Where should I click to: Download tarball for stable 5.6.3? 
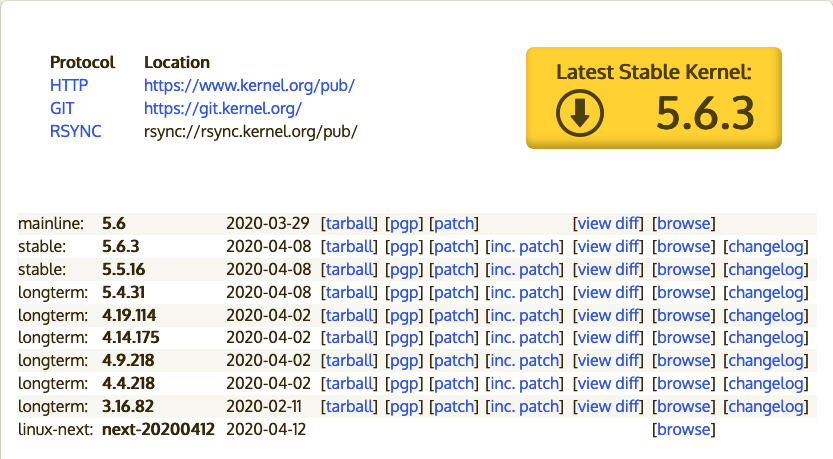349,246
